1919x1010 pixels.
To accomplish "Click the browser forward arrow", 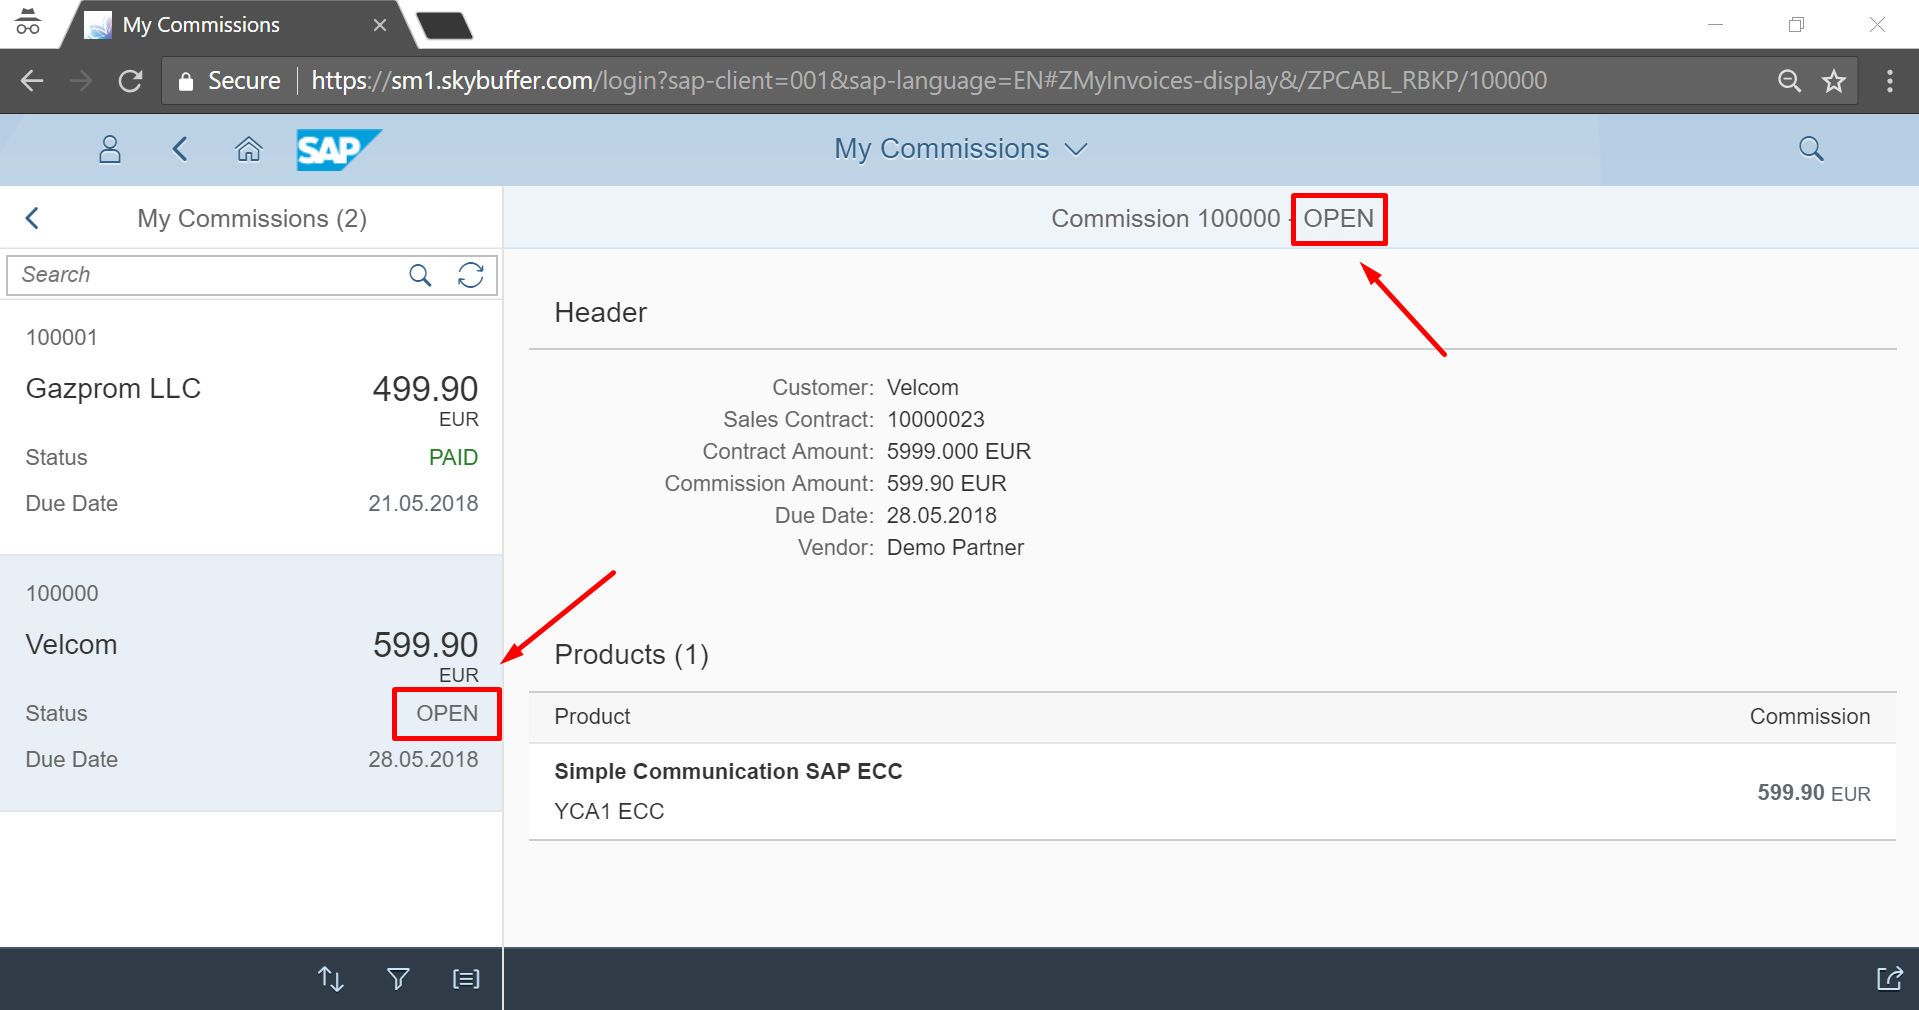I will 81,81.
